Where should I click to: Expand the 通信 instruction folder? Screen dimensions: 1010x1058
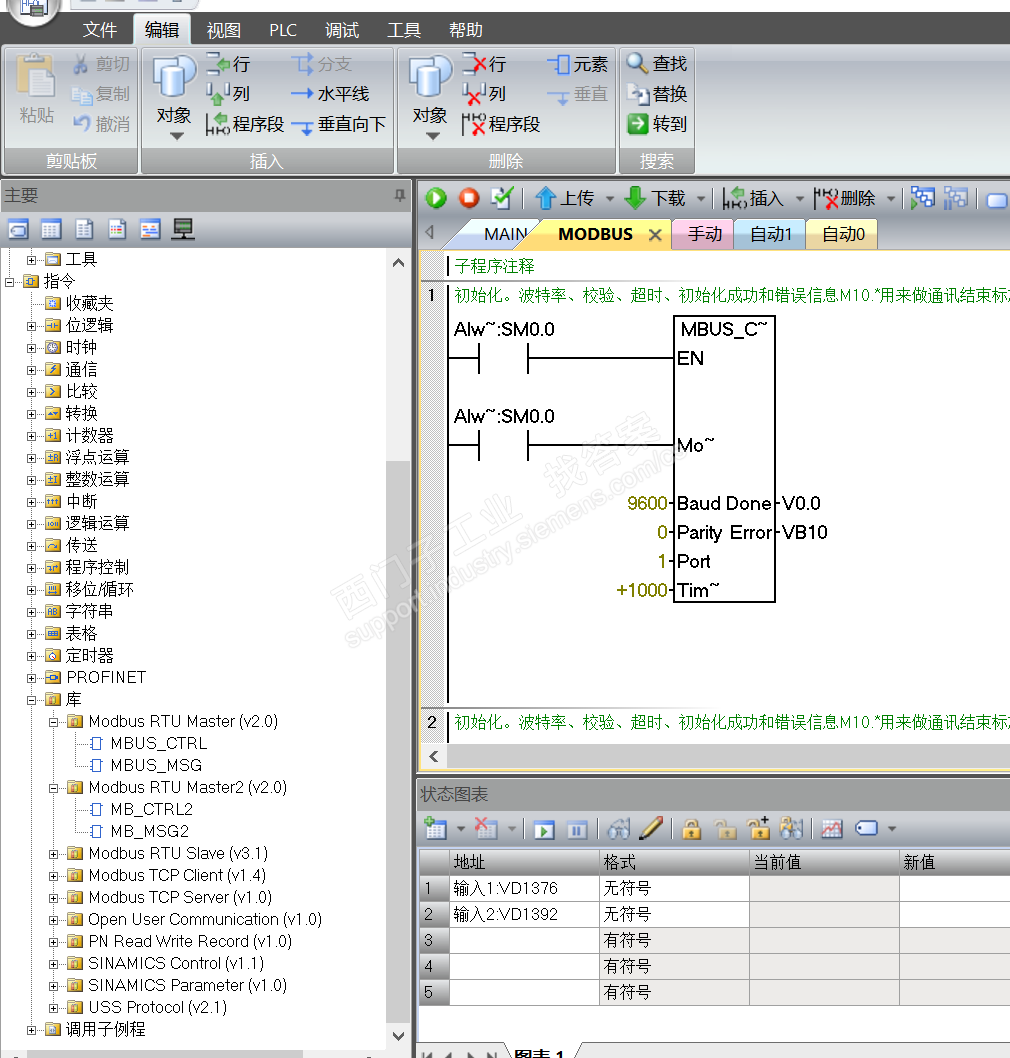31,370
